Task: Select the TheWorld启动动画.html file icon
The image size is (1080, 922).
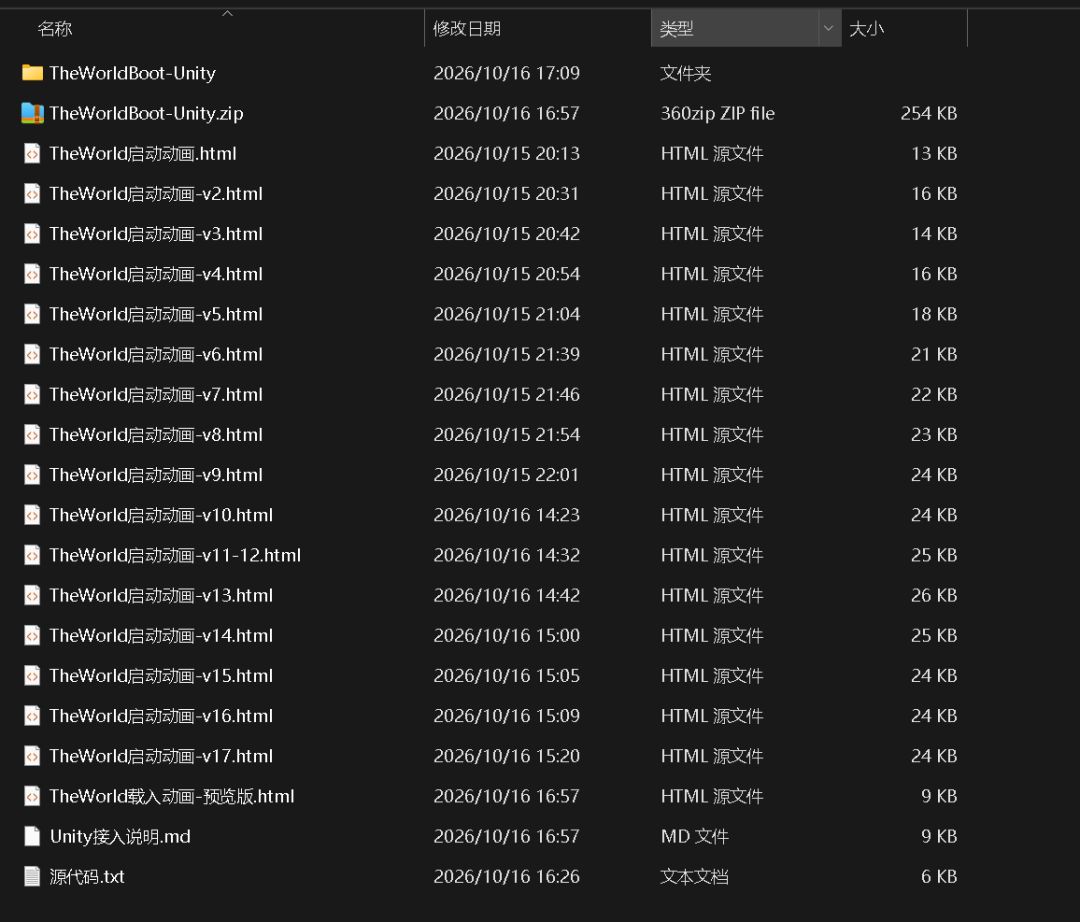Action: (x=32, y=154)
